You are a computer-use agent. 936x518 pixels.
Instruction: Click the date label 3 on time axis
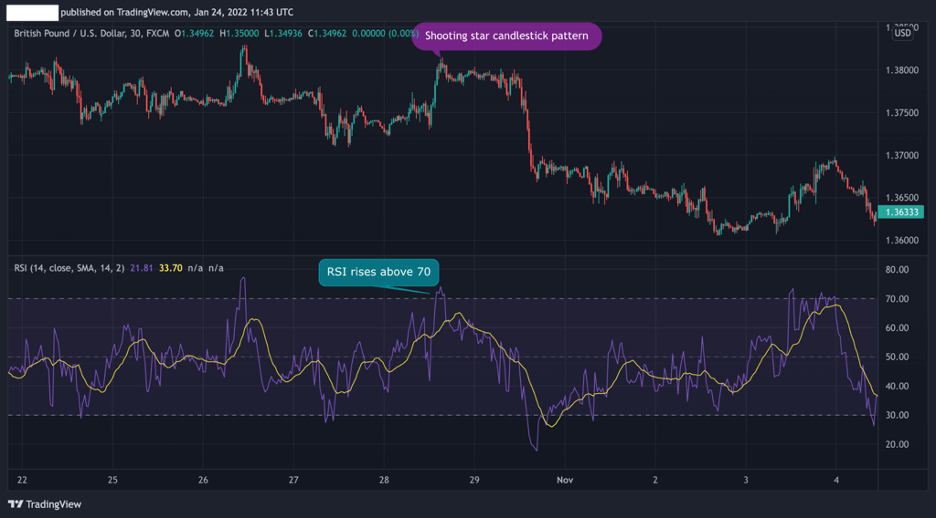point(746,480)
